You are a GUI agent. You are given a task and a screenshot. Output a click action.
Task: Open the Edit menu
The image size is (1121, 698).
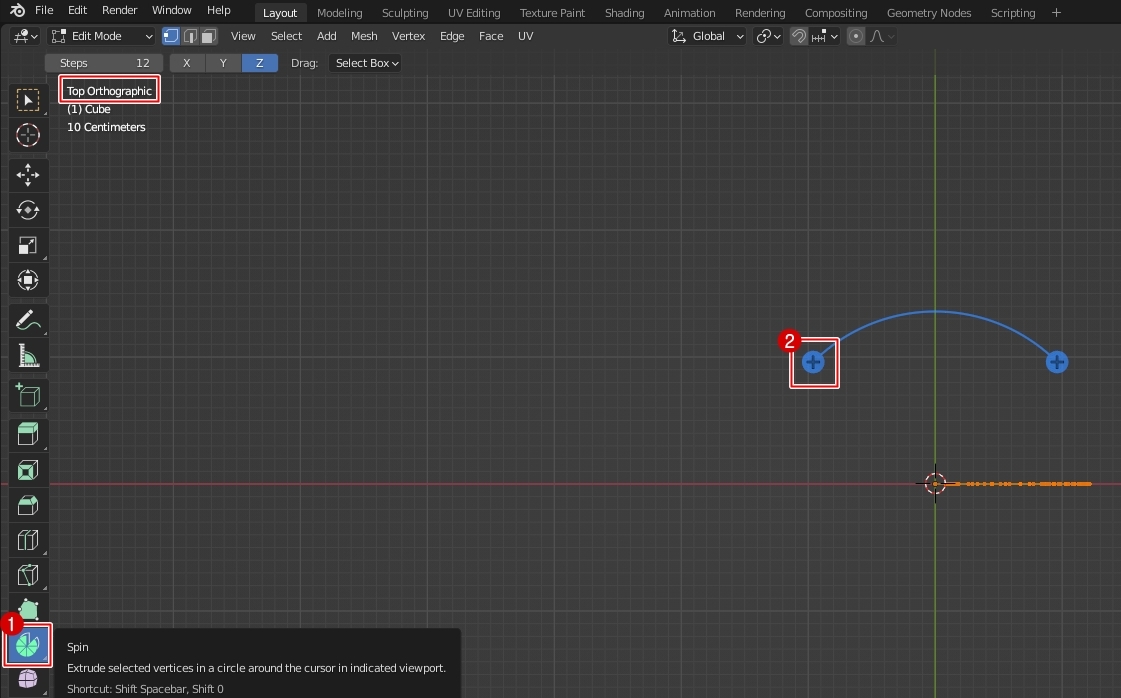[77, 10]
